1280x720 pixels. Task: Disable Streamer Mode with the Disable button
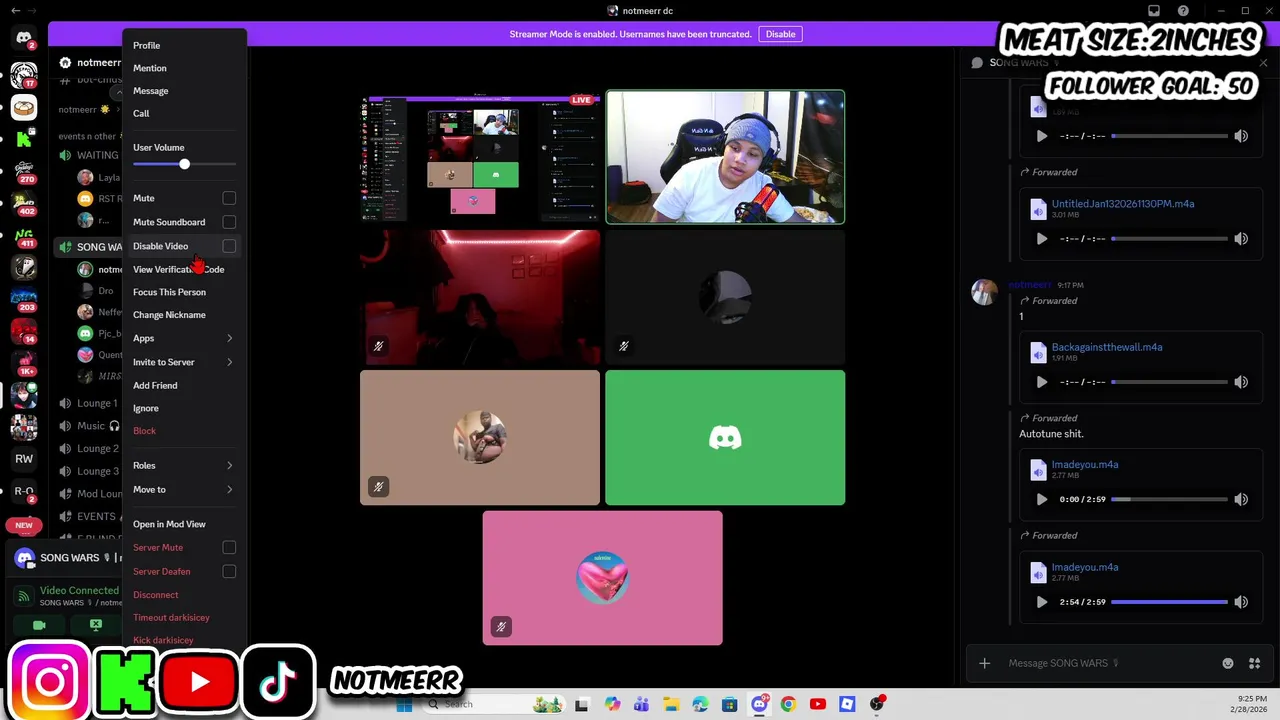point(780,34)
